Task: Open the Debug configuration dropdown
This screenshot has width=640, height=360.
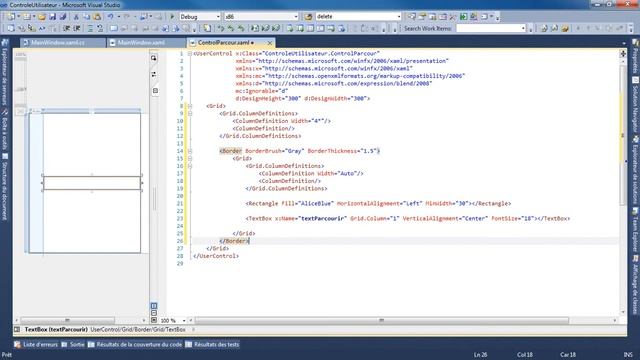Action: click(218, 17)
